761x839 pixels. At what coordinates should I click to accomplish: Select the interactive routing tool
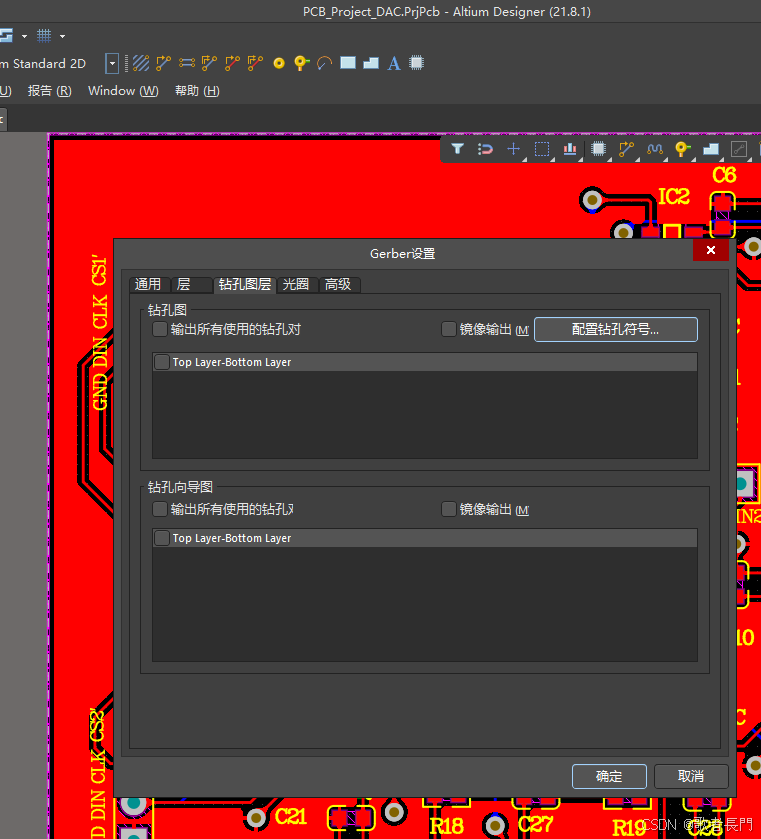(x=163, y=63)
